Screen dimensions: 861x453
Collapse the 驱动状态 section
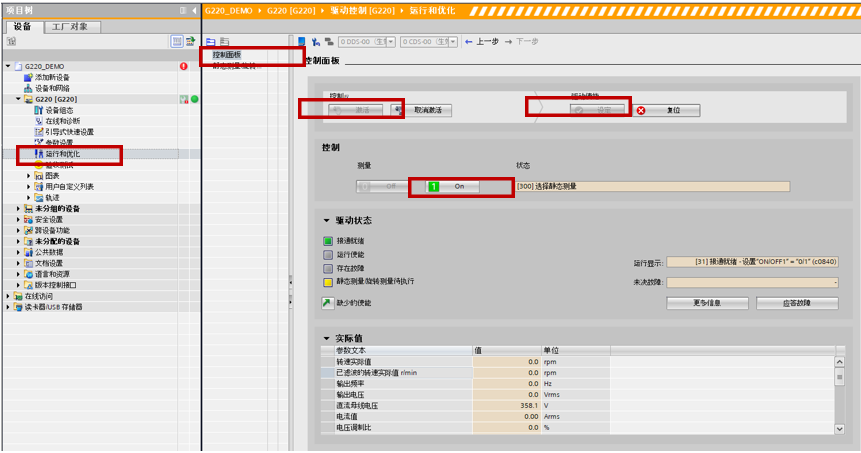pos(326,220)
